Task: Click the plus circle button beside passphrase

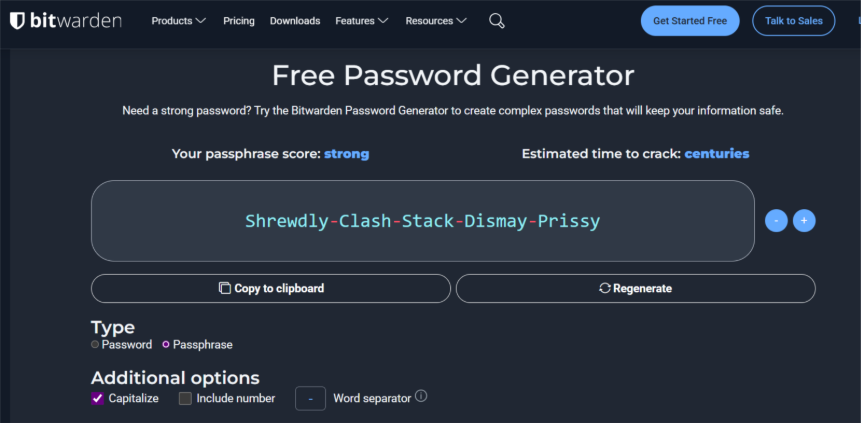Action: [x=804, y=221]
